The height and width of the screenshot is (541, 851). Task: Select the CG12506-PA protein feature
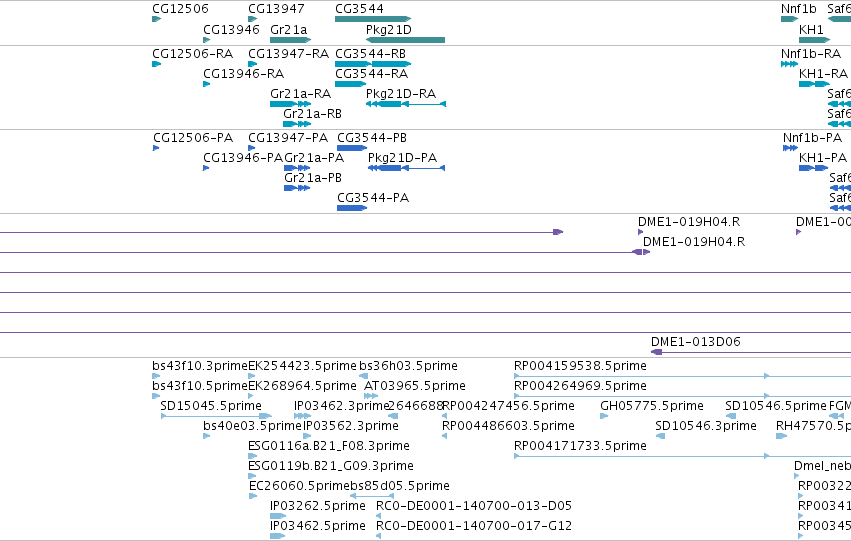point(156,148)
